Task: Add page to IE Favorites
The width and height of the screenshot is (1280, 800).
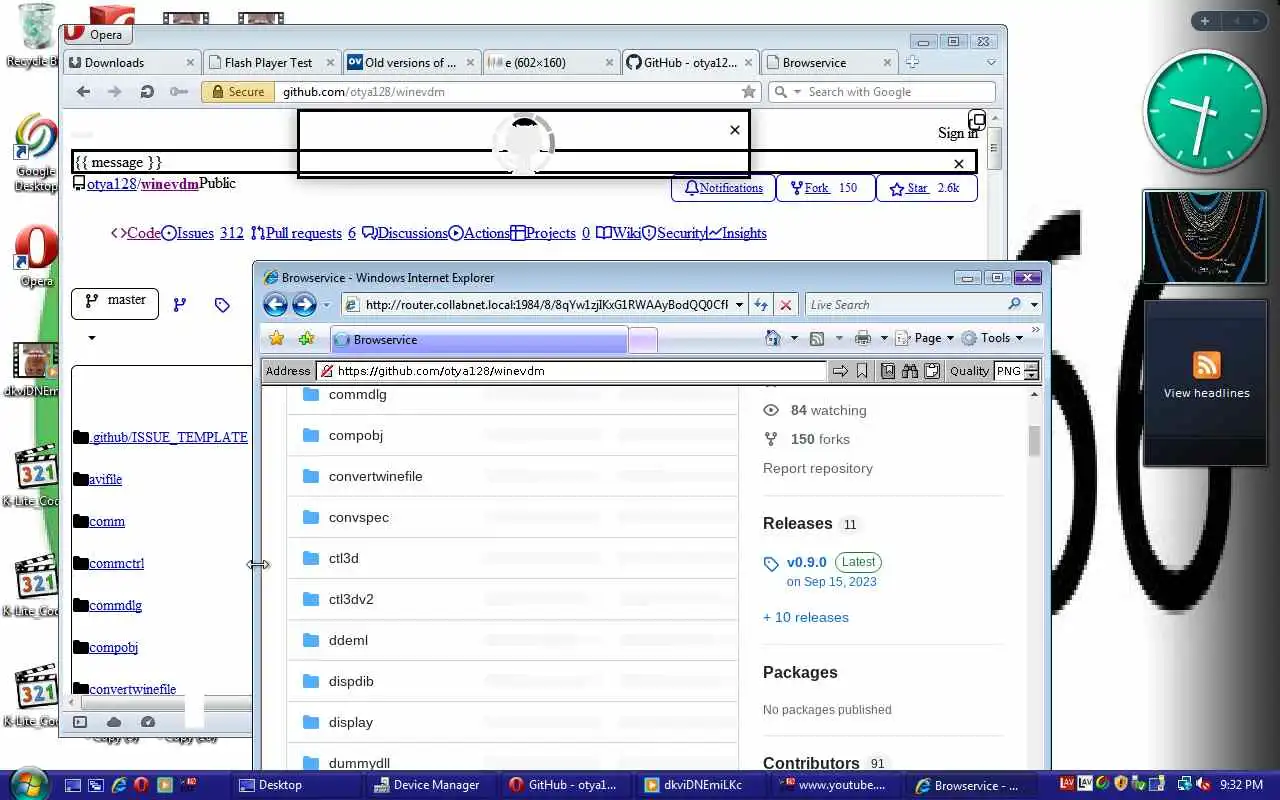Action: pos(307,339)
